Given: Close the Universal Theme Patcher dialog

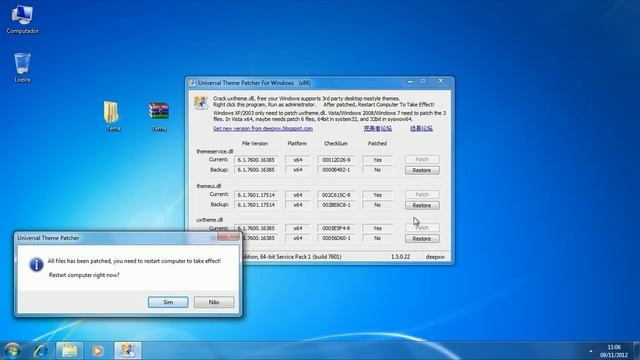Looking at the screenshot, I should coord(228,237).
